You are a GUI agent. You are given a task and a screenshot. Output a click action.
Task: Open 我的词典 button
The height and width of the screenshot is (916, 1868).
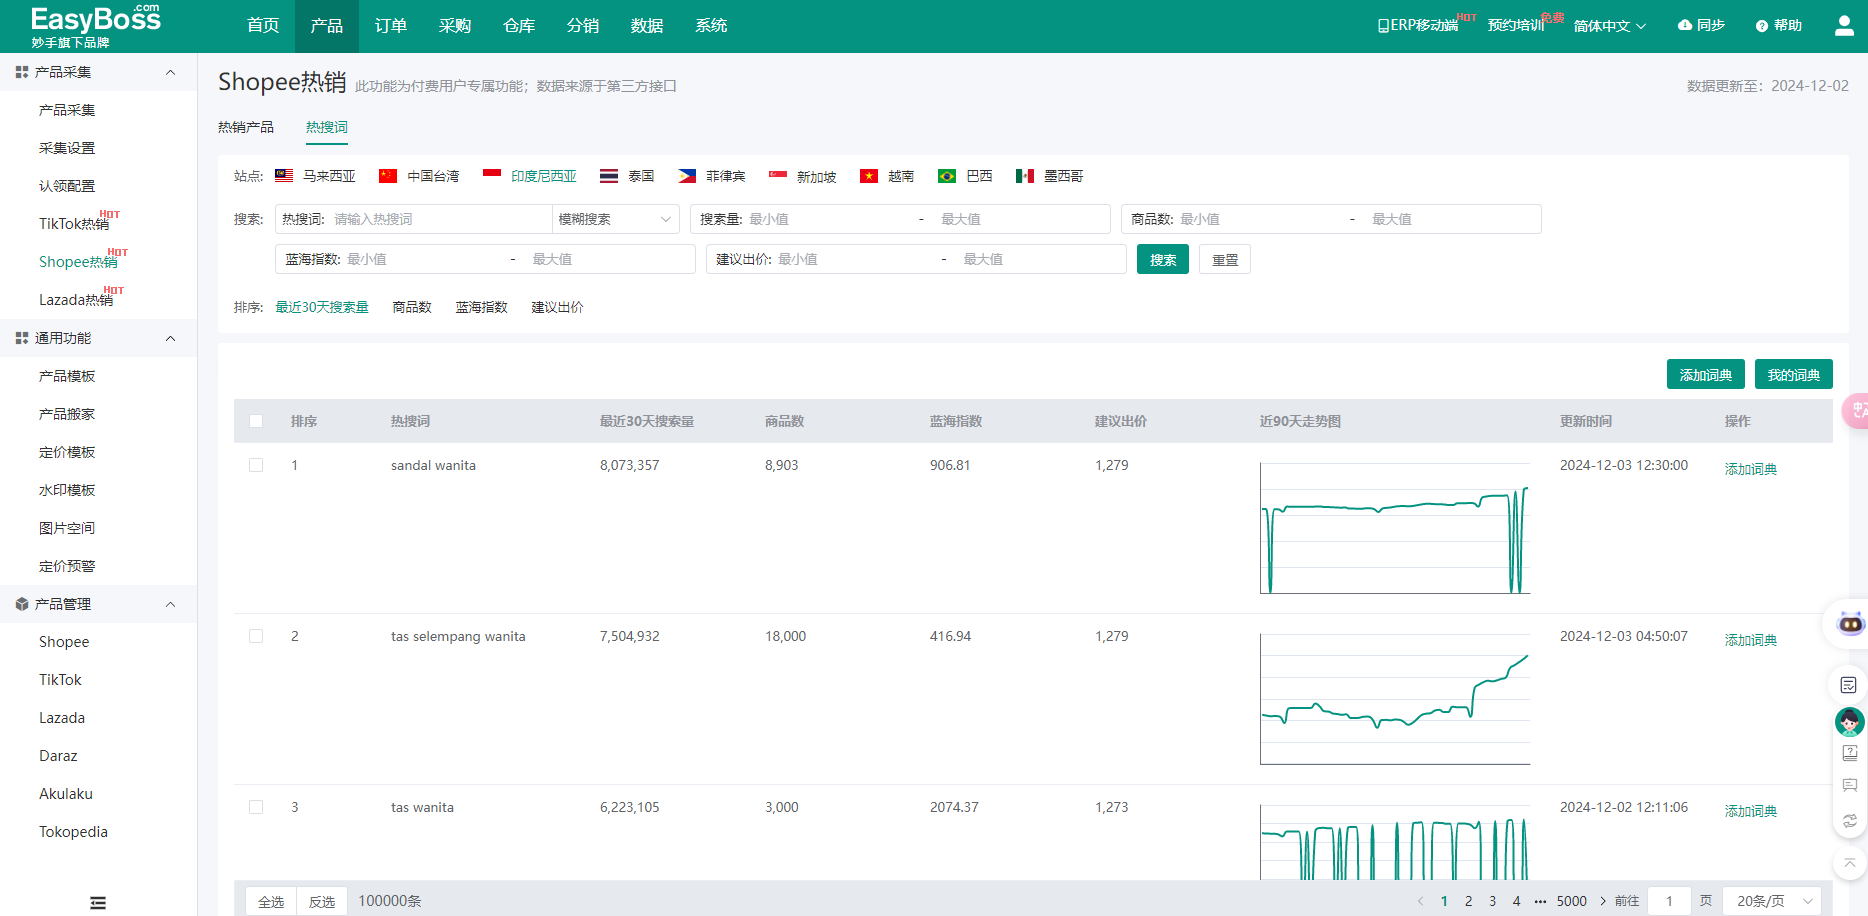1794,374
